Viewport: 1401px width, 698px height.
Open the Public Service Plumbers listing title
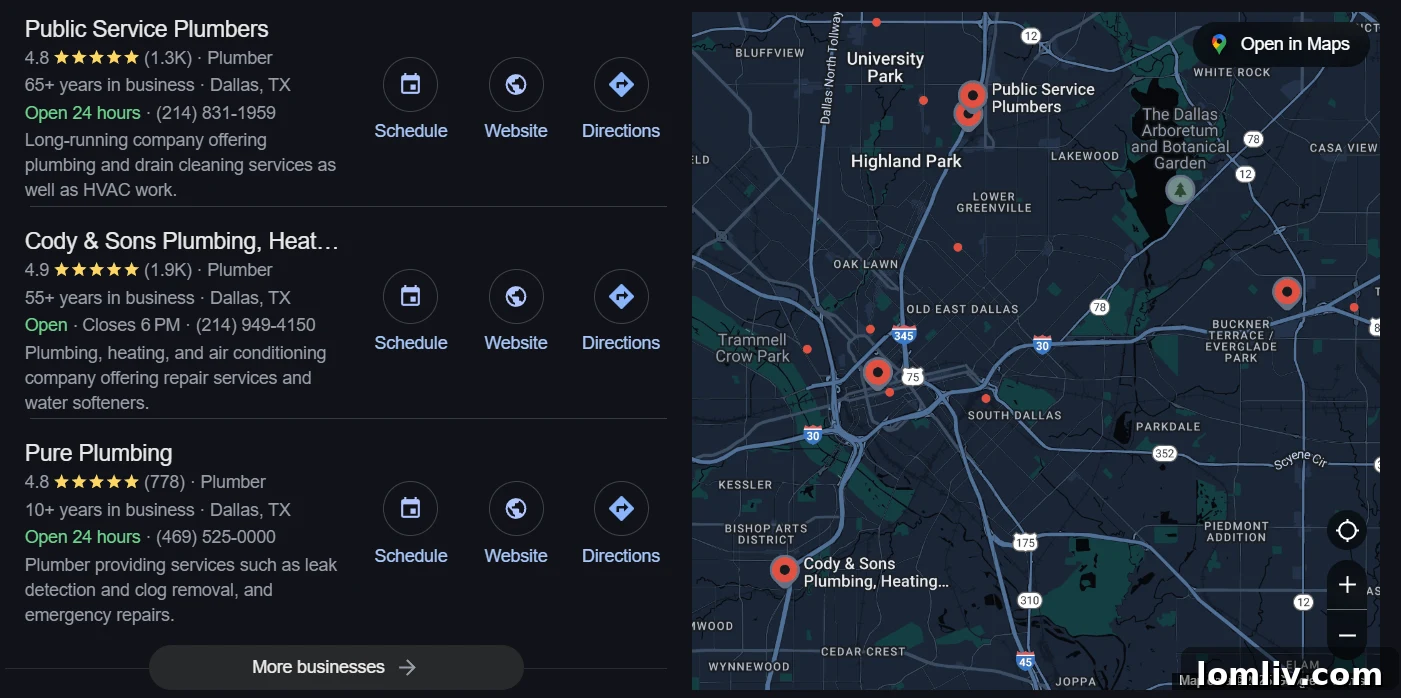pyautogui.click(x=147, y=29)
